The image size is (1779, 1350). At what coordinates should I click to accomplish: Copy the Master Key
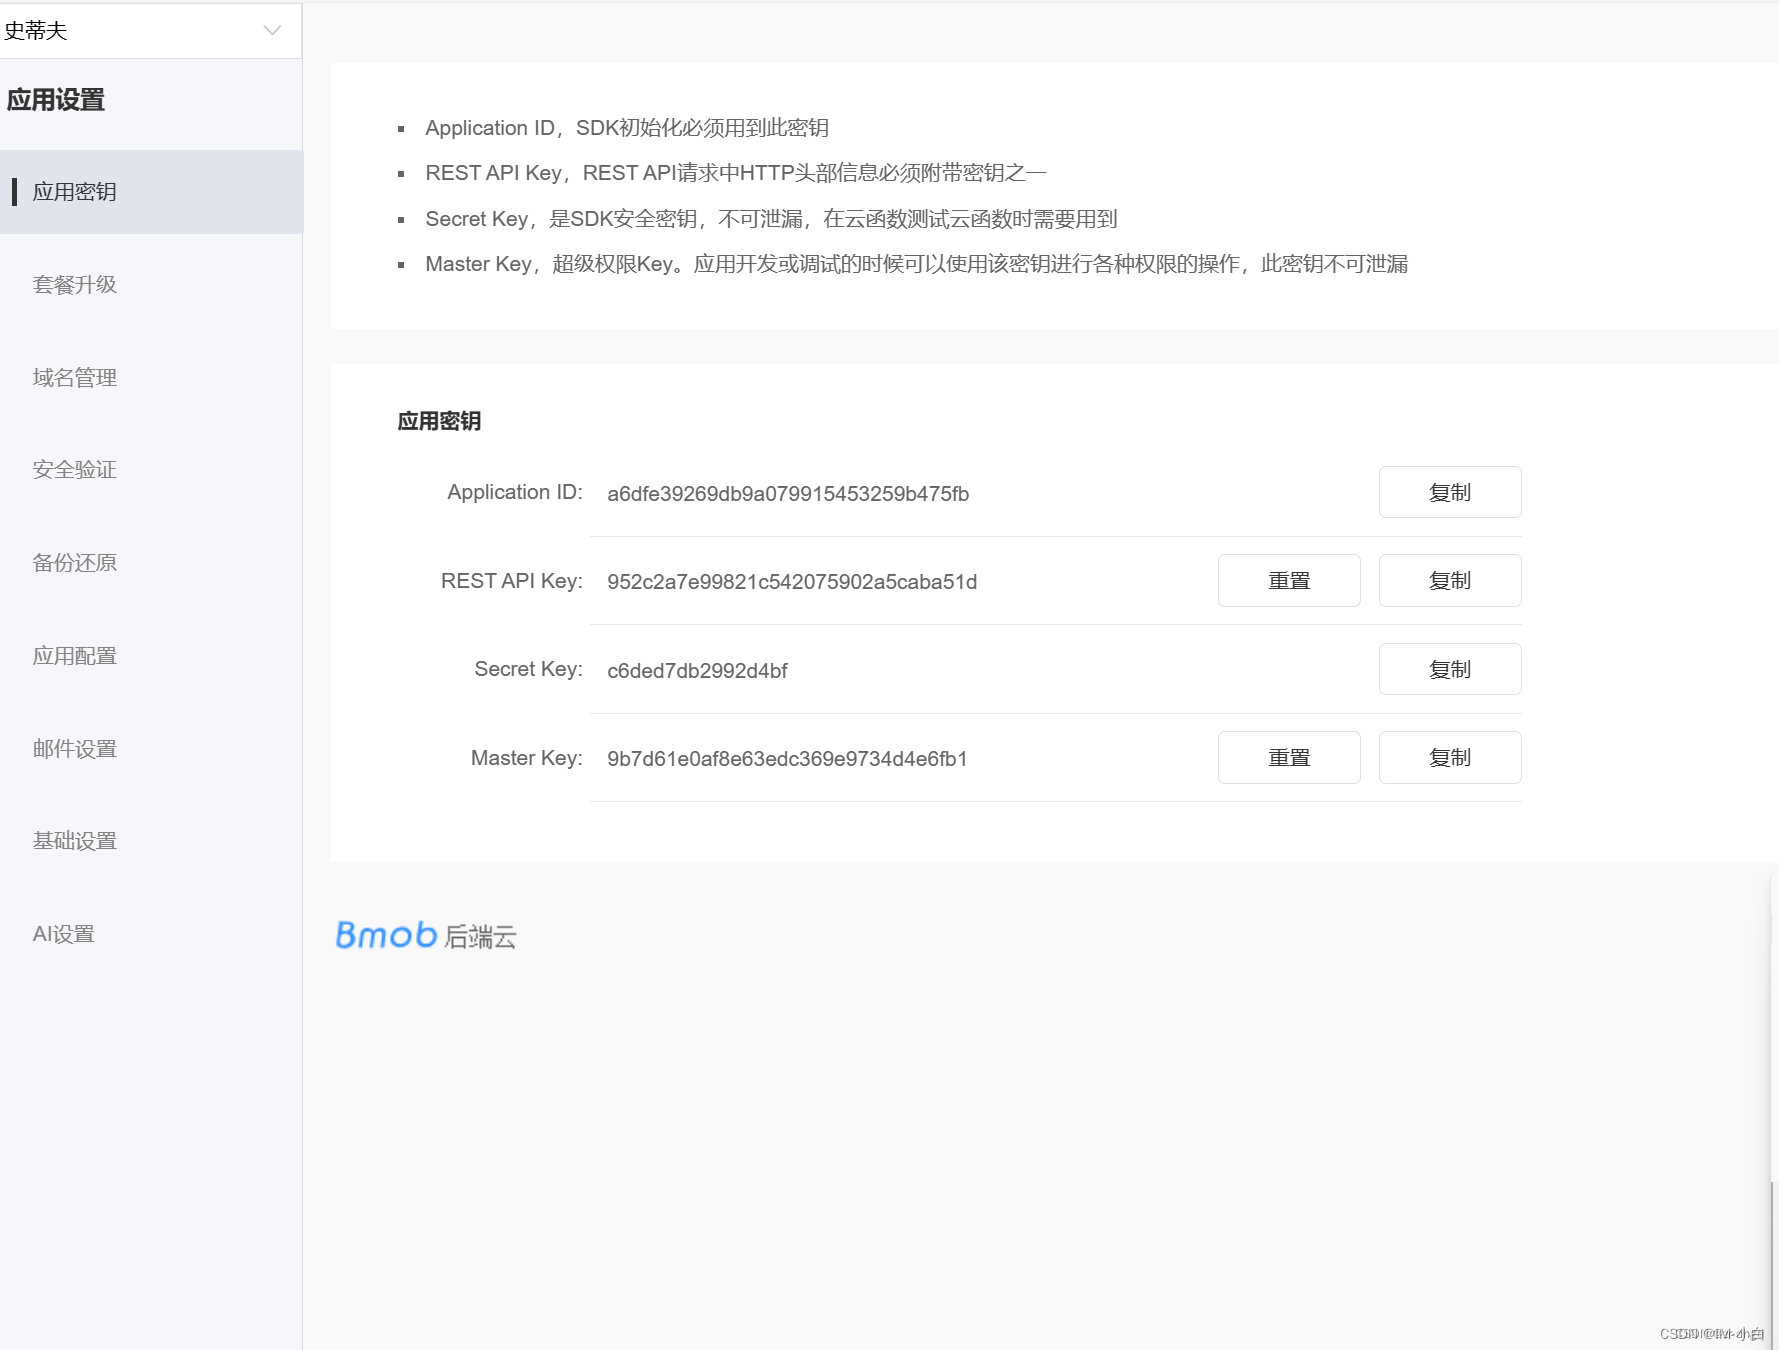click(x=1449, y=757)
